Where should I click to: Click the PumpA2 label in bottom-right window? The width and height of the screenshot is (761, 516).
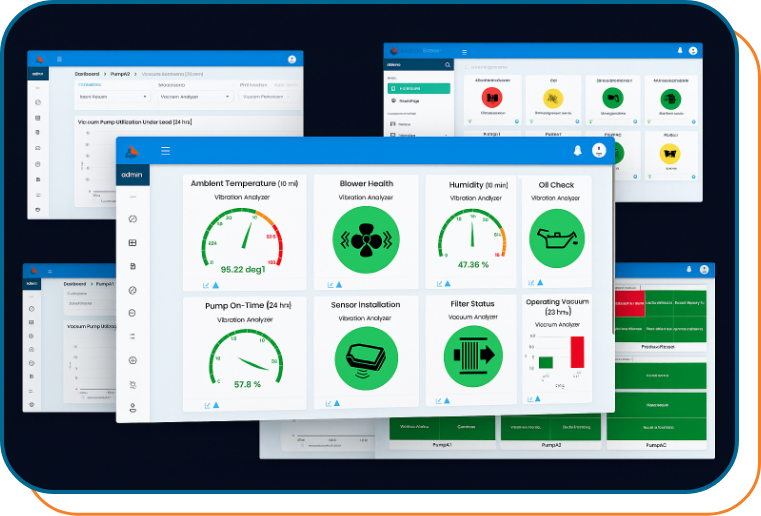551,445
